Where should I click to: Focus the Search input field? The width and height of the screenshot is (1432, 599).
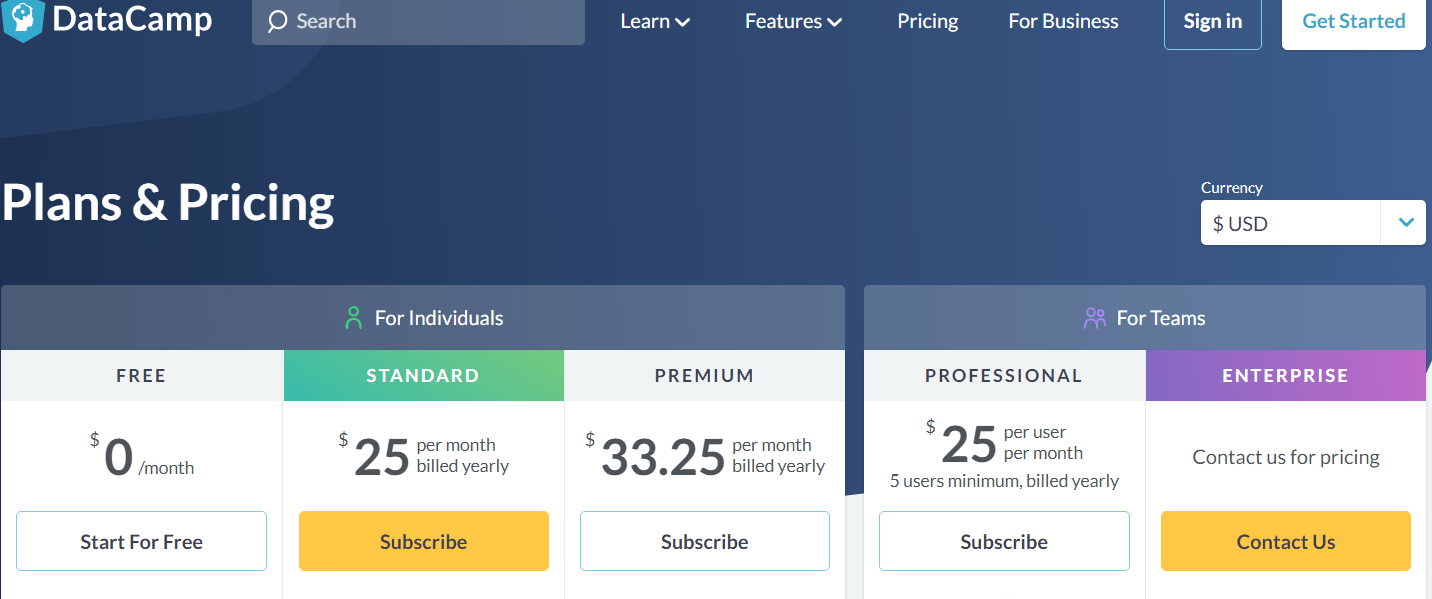click(418, 21)
